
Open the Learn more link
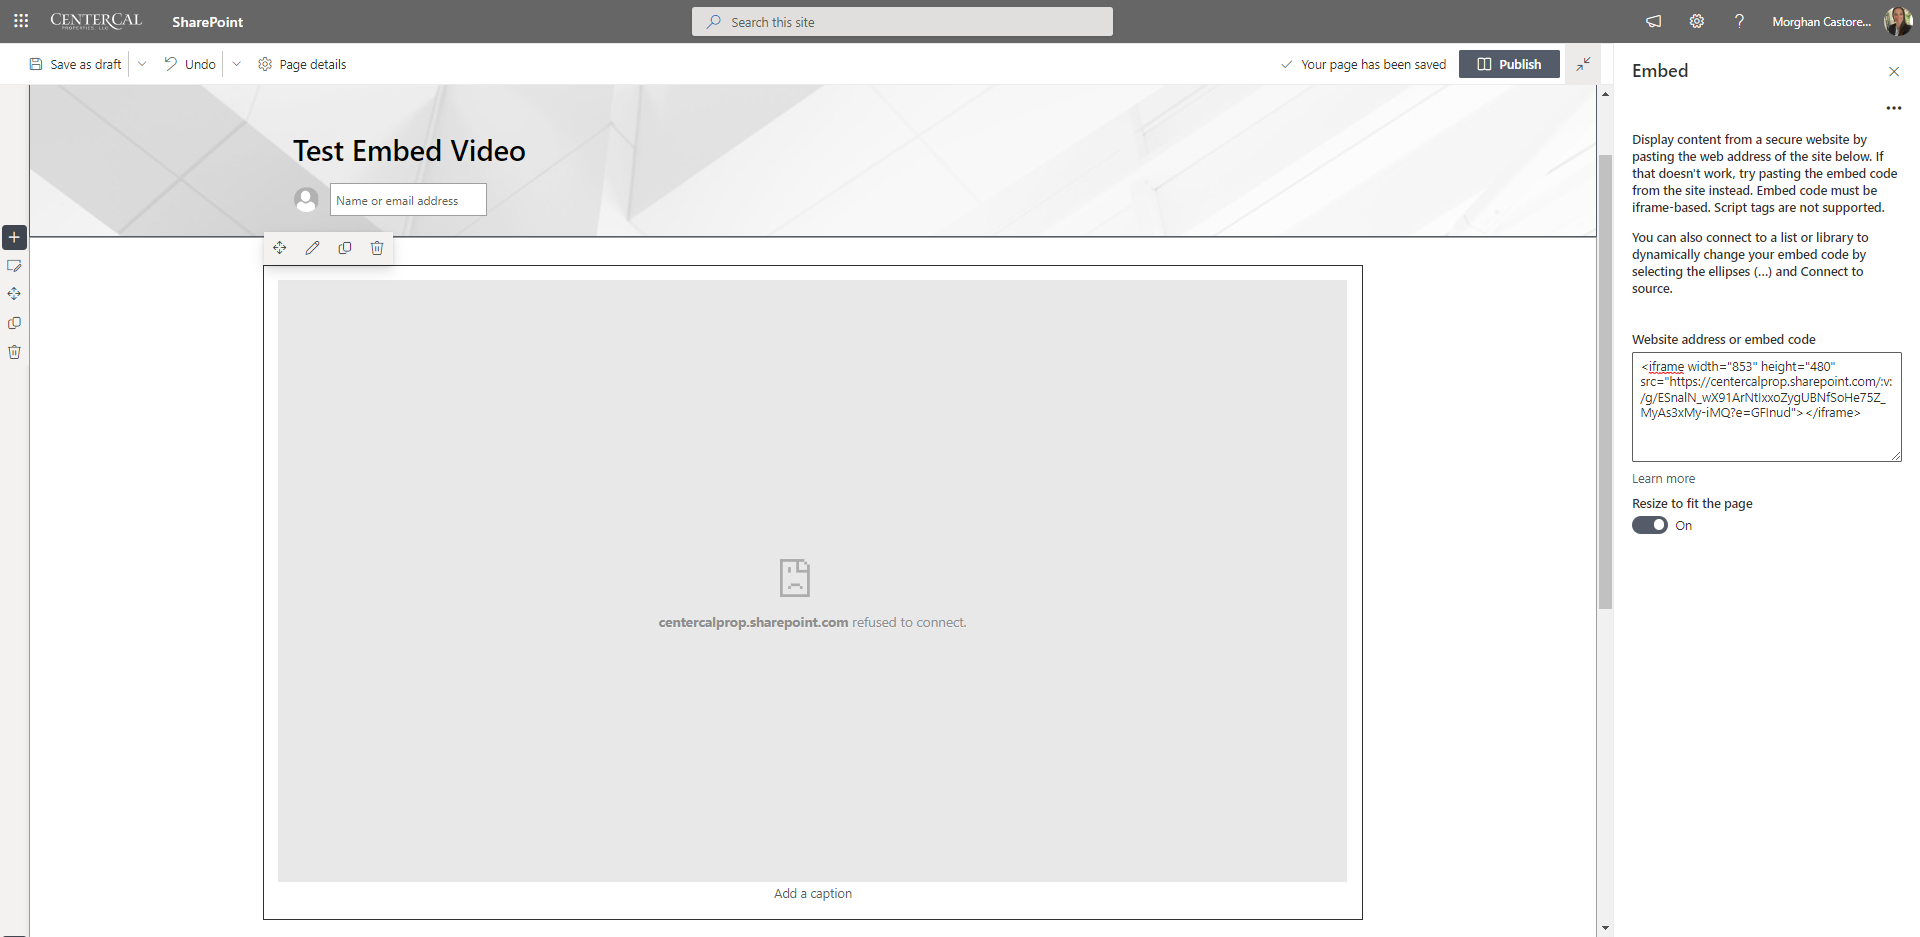click(x=1663, y=478)
